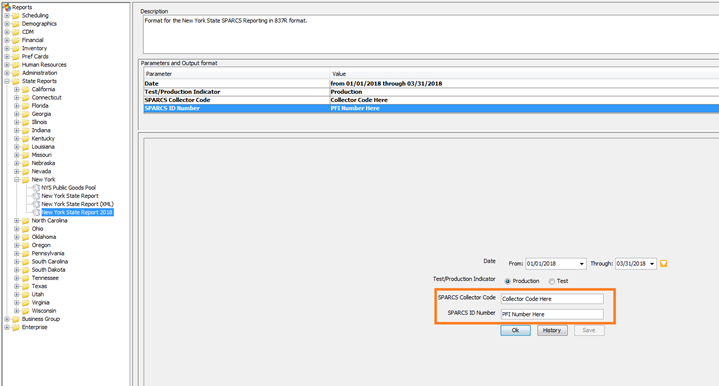Screen dimensions: 719x386
Task: Collapse the State Reports folder
Action: coord(7,82)
